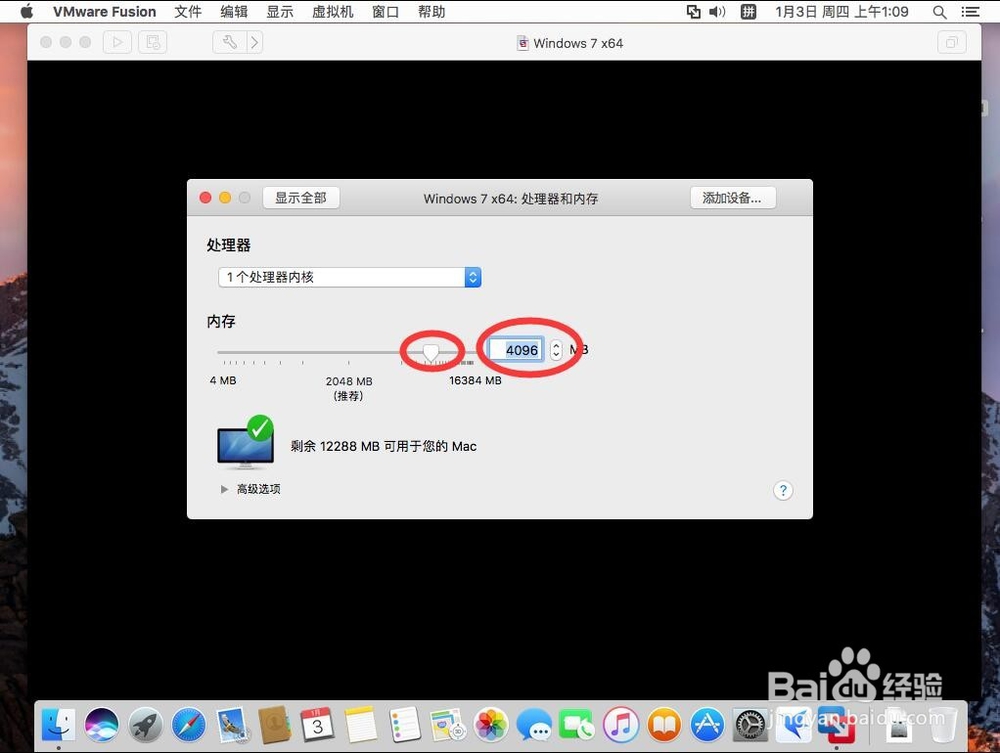Screen dimensions: 1000x753
Task: Click the 4096 memory input field
Action: coord(516,349)
